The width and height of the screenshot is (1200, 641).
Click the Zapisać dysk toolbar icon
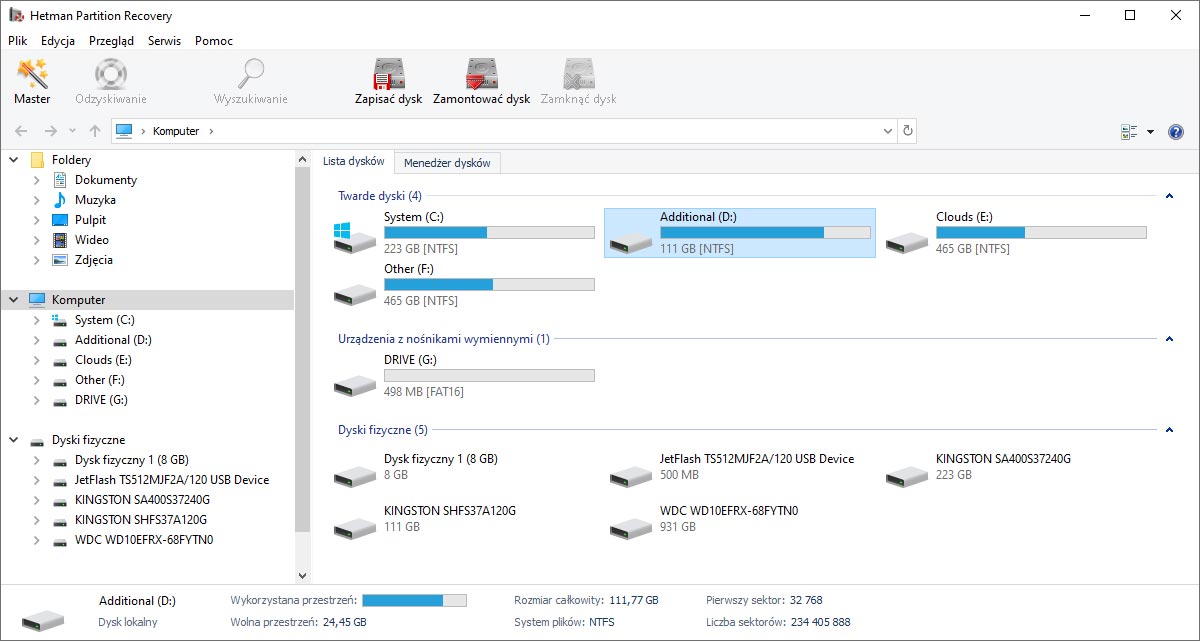tap(389, 75)
